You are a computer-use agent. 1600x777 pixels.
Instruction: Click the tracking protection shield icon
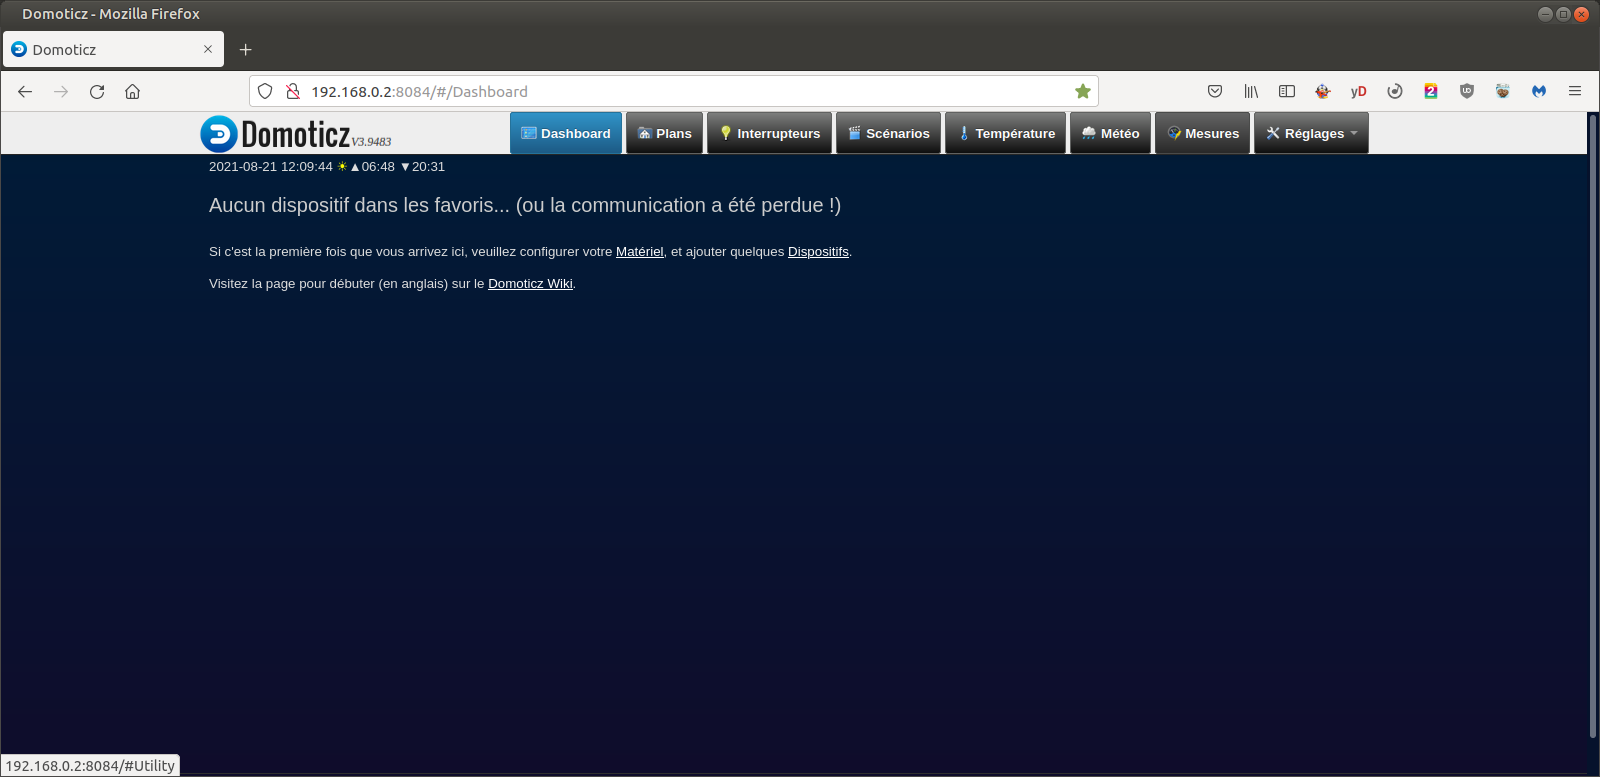pyautogui.click(x=265, y=91)
